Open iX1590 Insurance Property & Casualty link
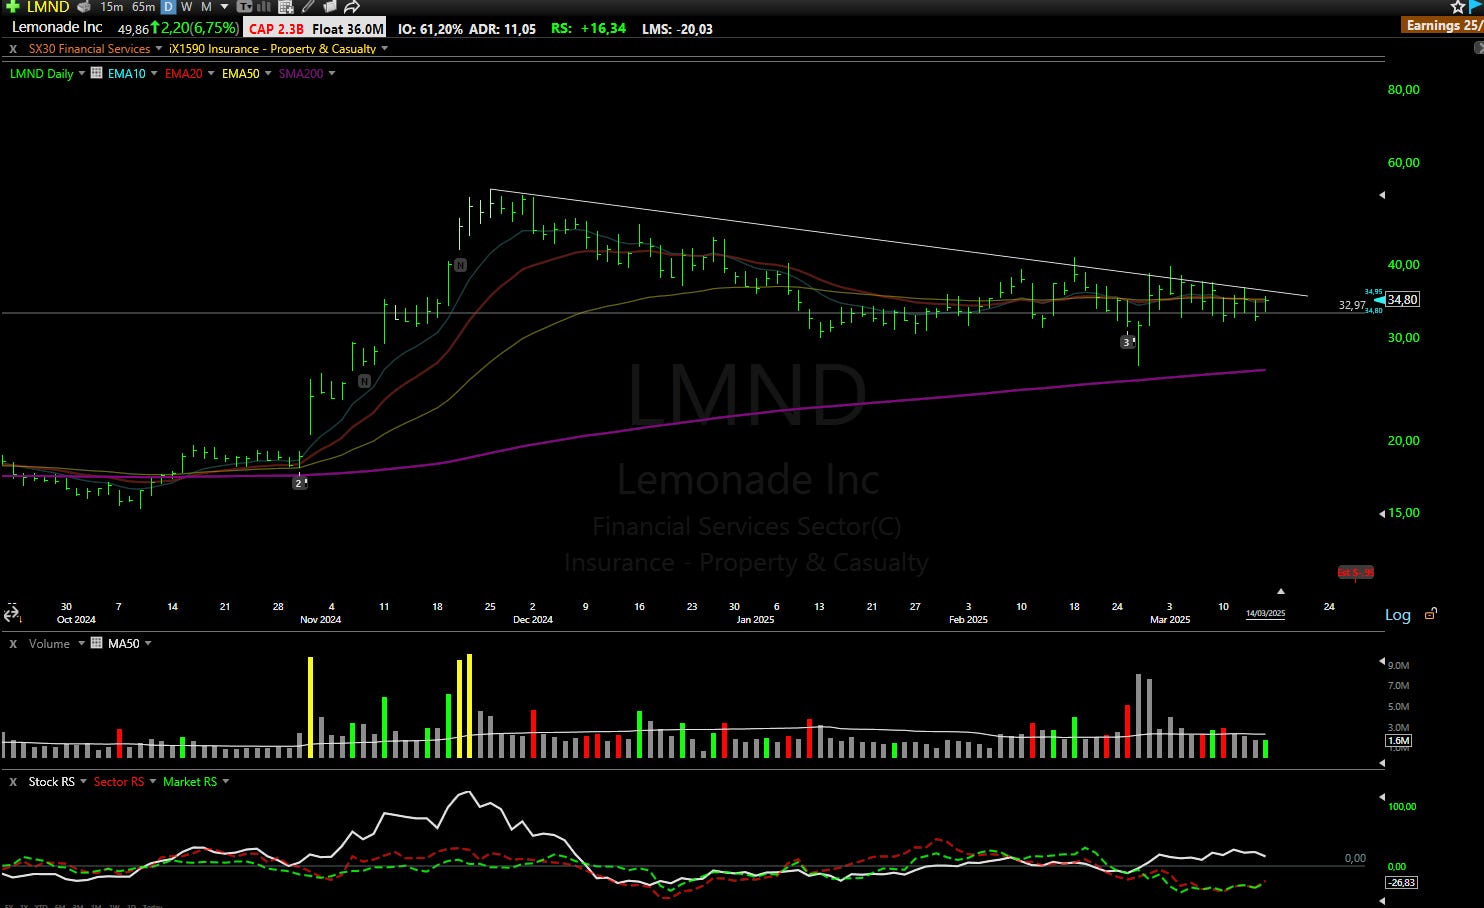 272,48
